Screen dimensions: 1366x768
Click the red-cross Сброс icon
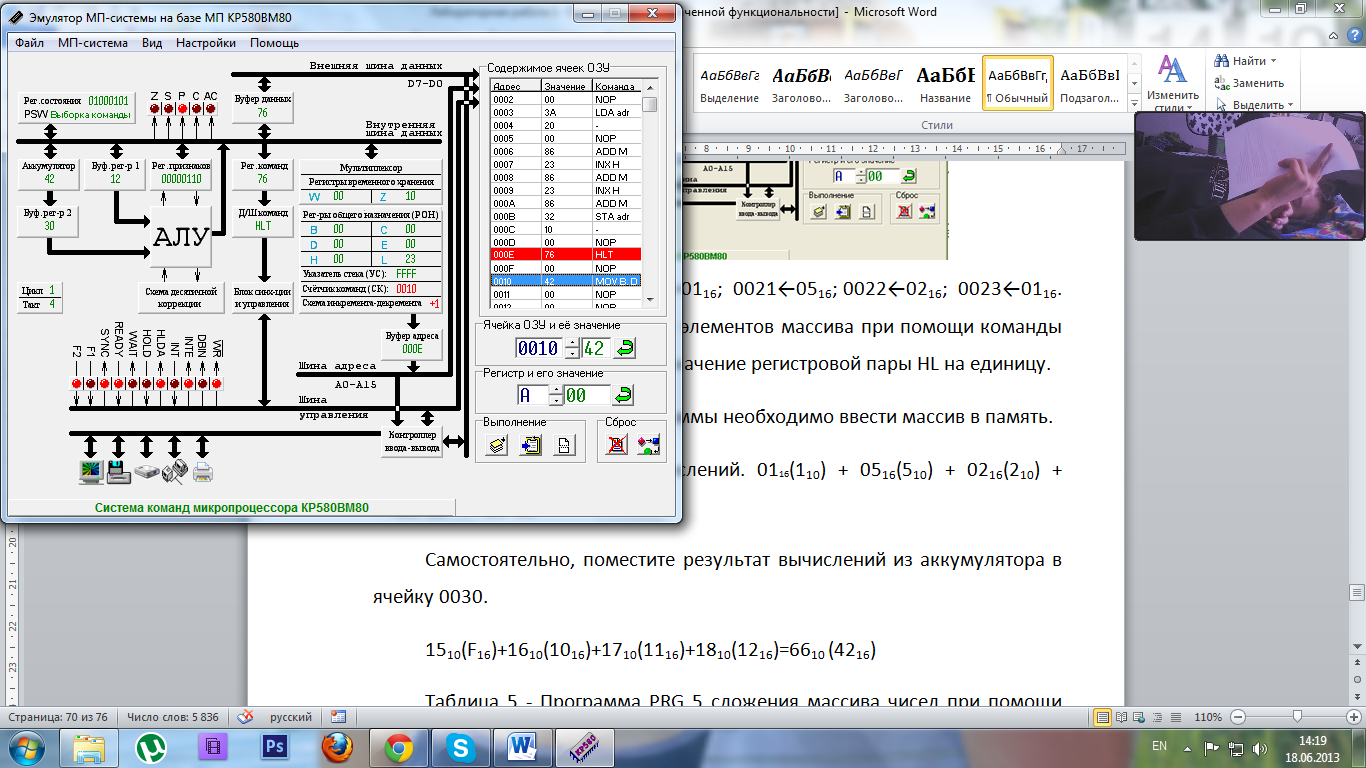pos(617,446)
